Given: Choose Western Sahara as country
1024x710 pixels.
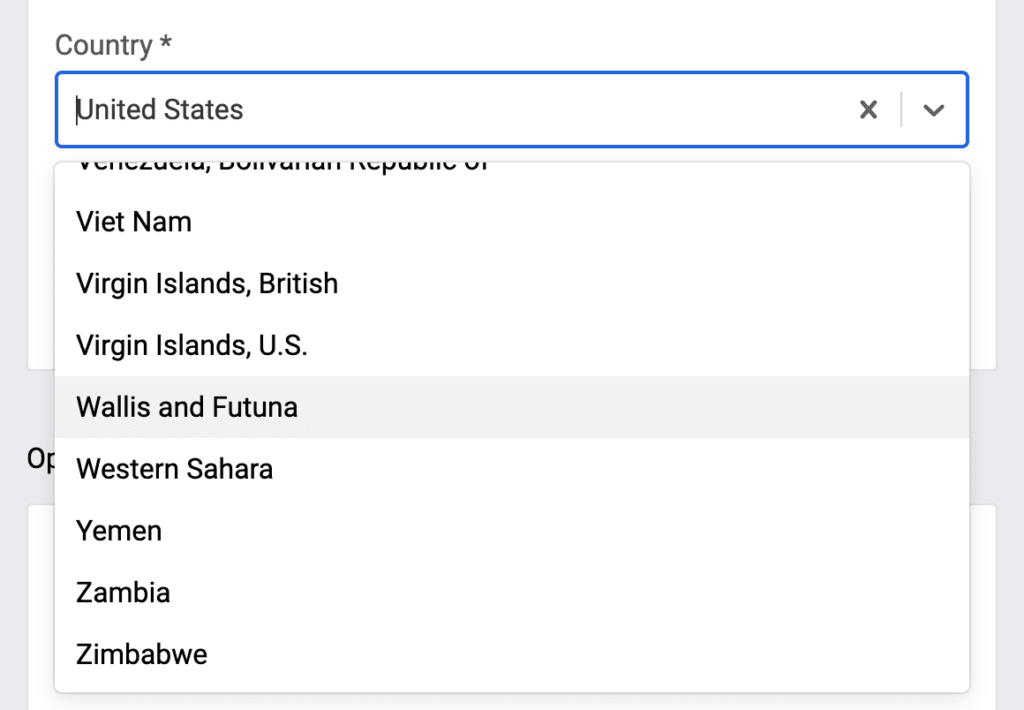Looking at the screenshot, I should [175, 469].
